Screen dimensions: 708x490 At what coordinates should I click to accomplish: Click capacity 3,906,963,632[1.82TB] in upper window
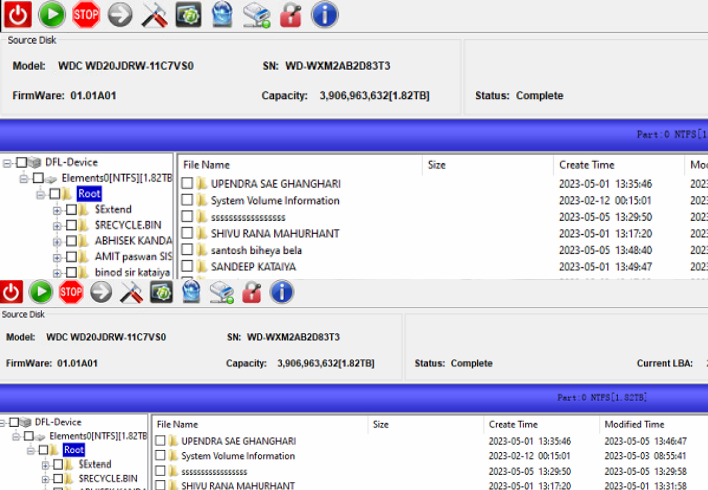tap(374, 96)
